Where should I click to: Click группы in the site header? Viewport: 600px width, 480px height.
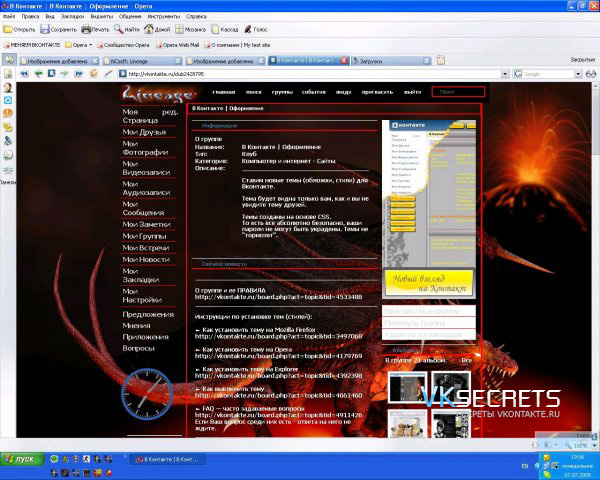pyautogui.click(x=282, y=92)
